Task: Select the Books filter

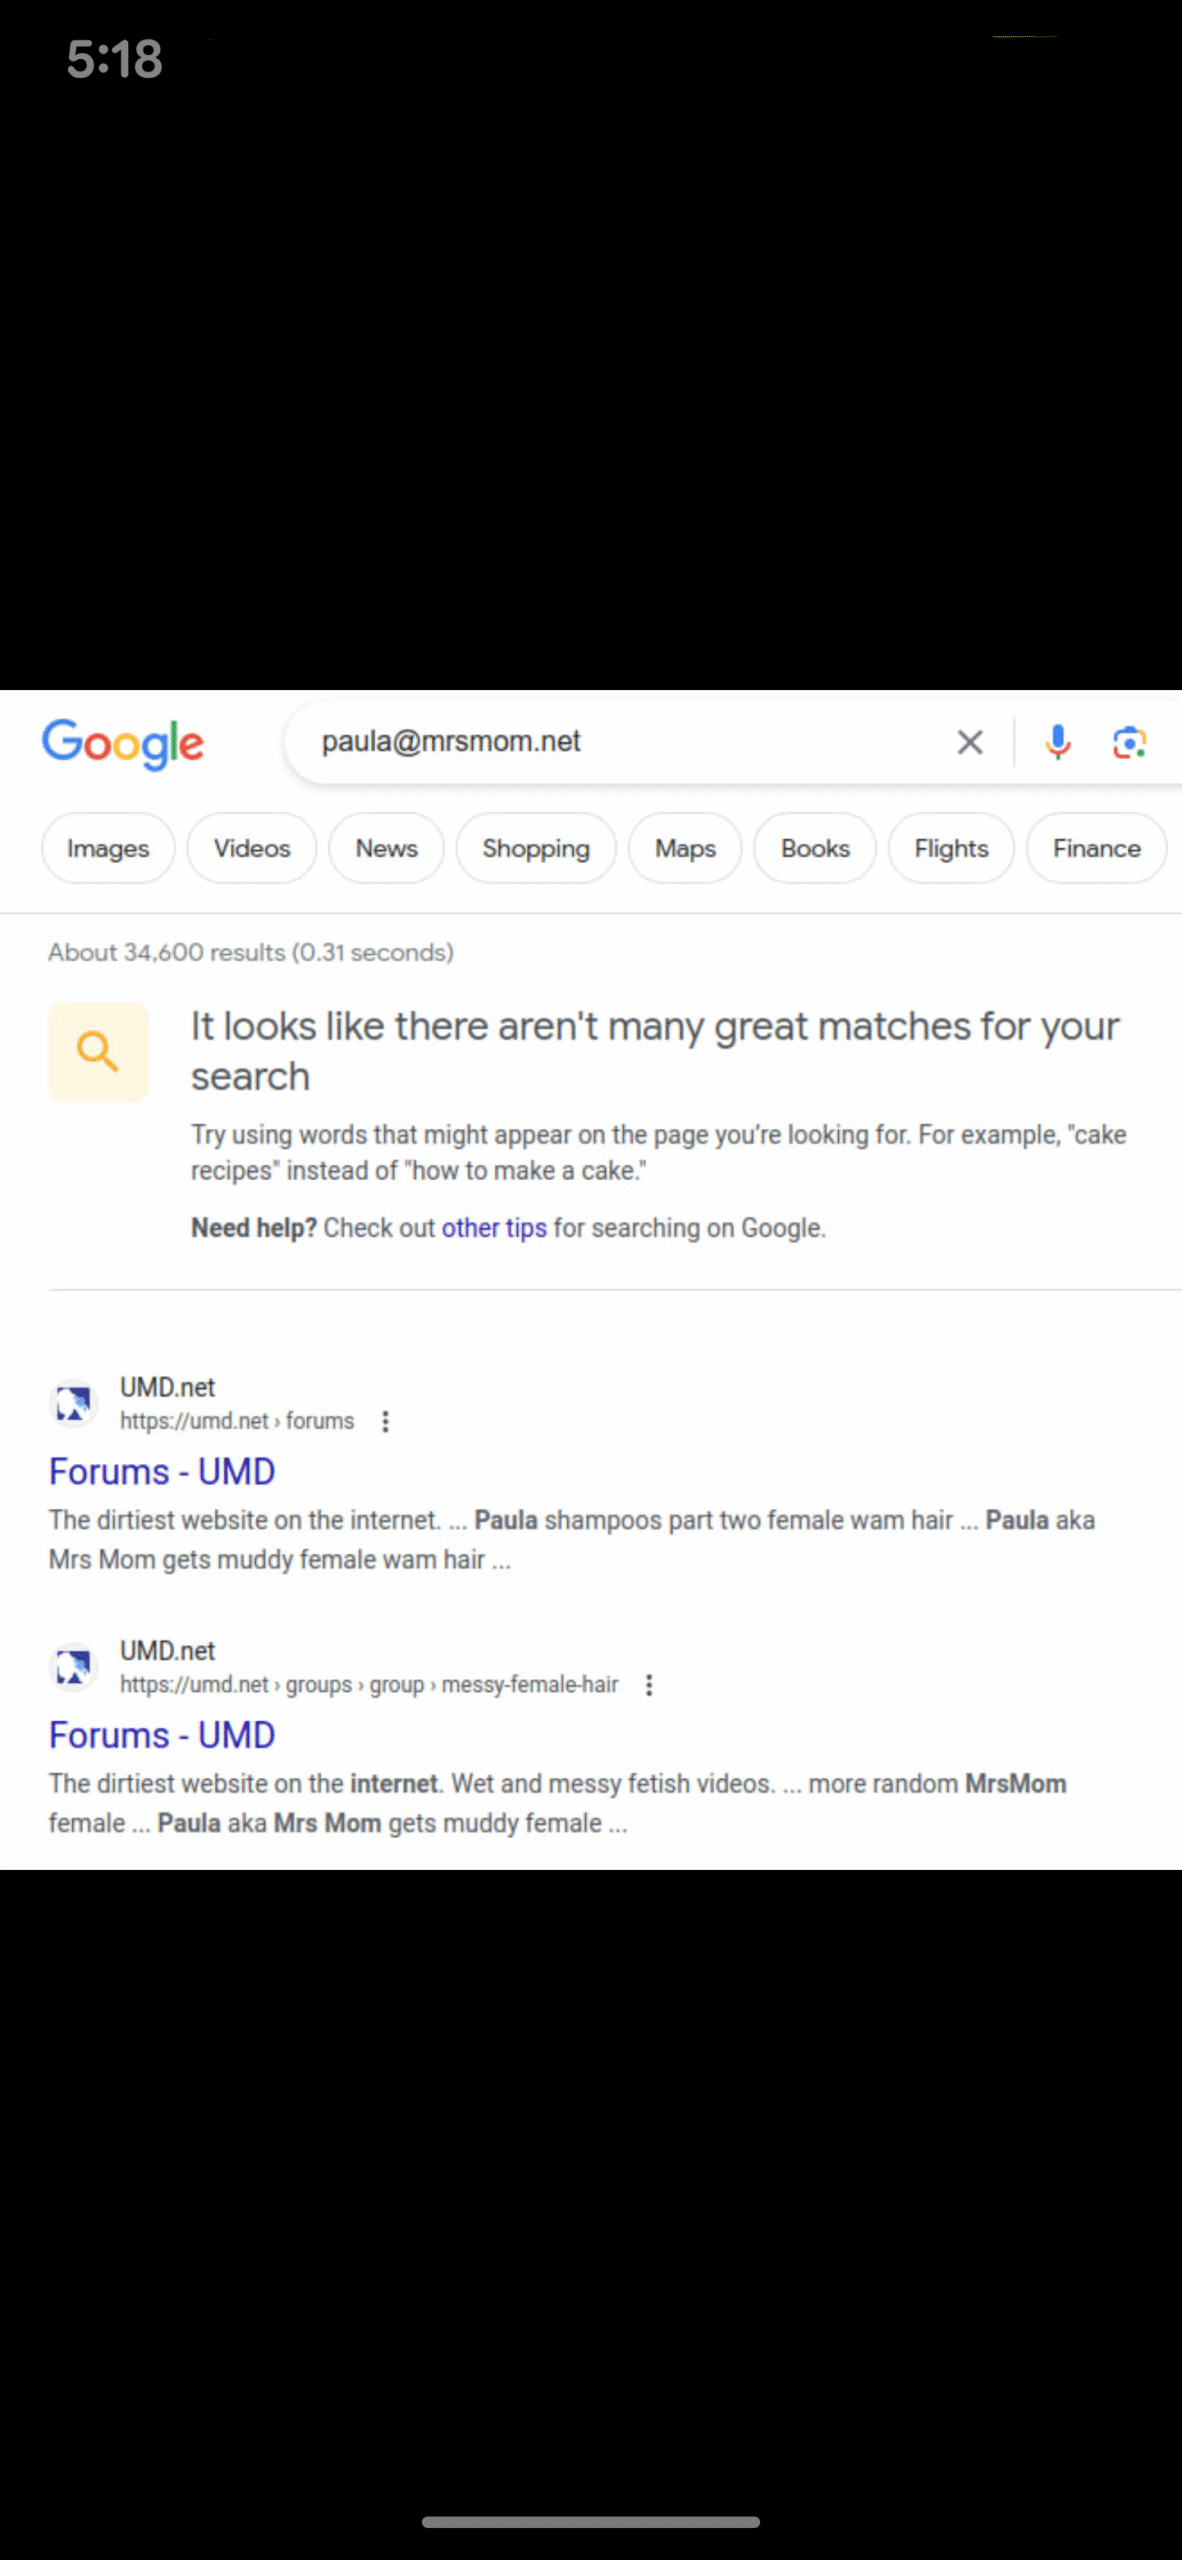Action: pyautogui.click(x=815, y=848)
